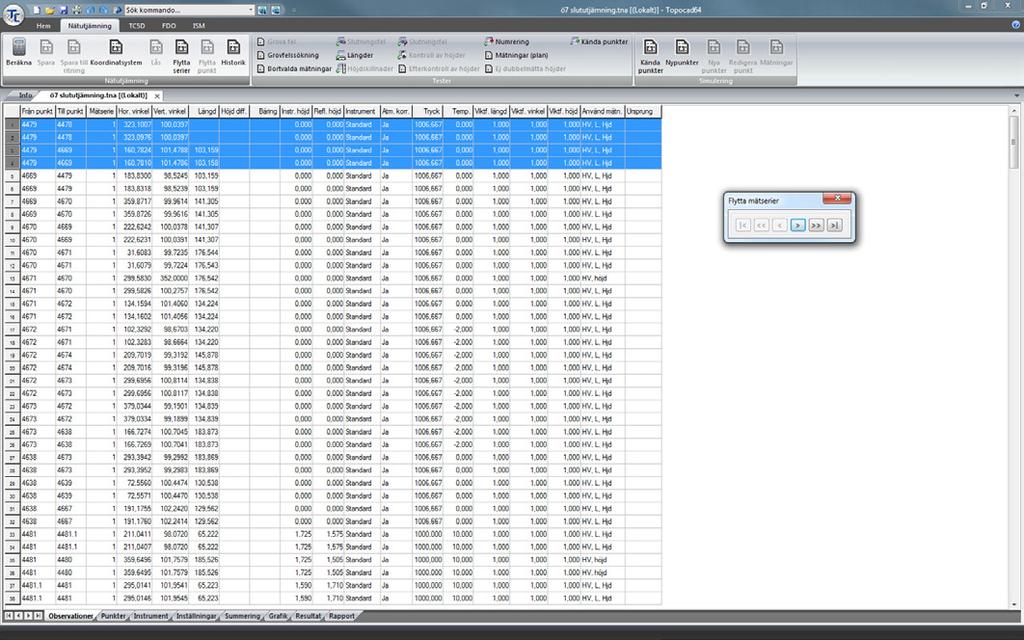Click into the Sök kommando search field
Viewport: 1024px width, 640px height.
click(x=185, y=10)
